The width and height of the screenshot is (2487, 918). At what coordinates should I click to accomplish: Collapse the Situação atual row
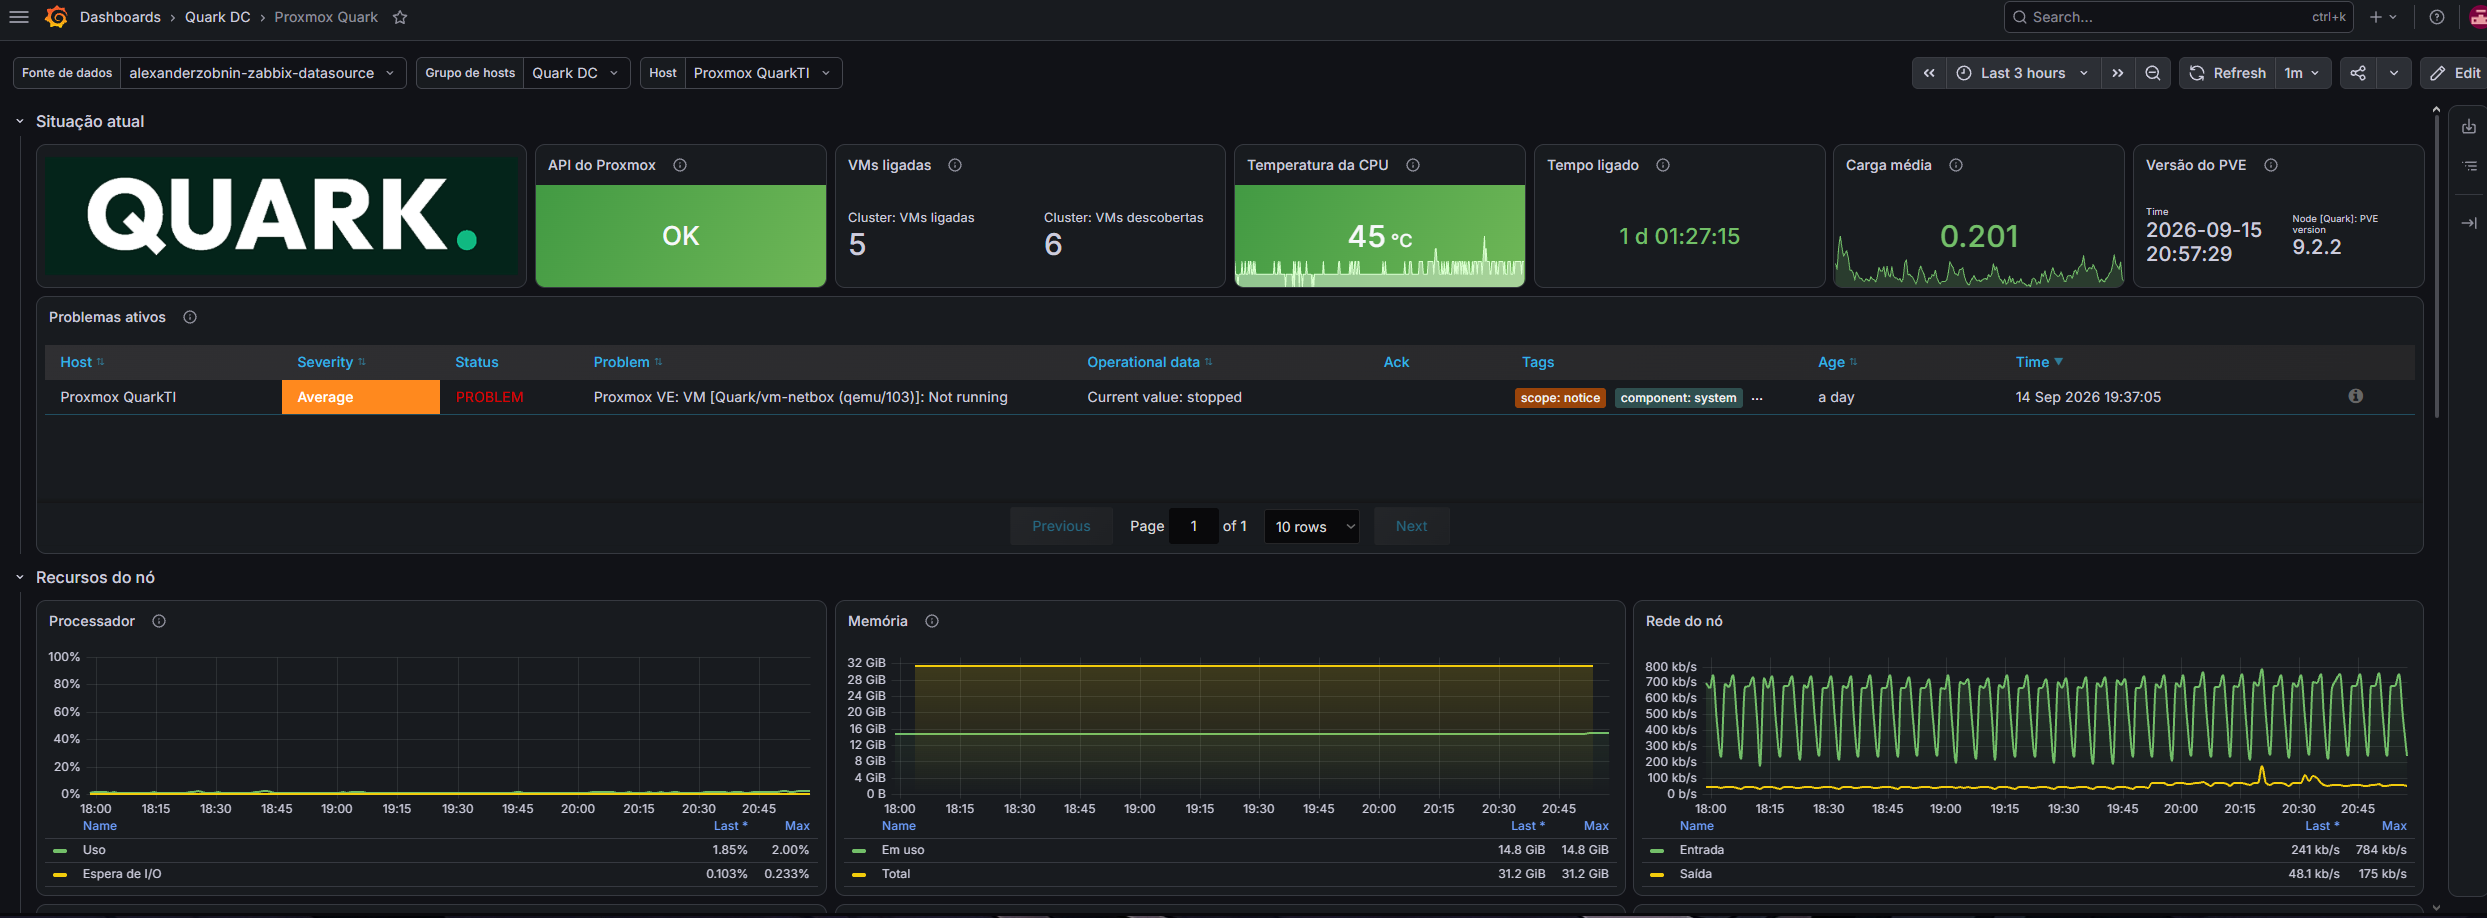[19, 121]
